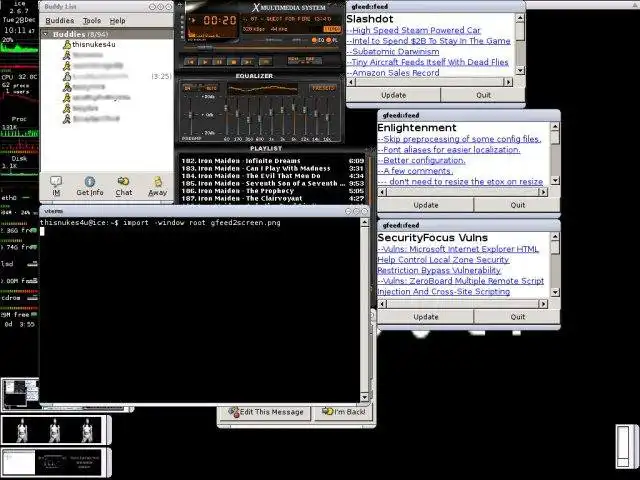Click the XMMS volume slider
Viewport: 640px width, 480px height.
click(274, 40)
